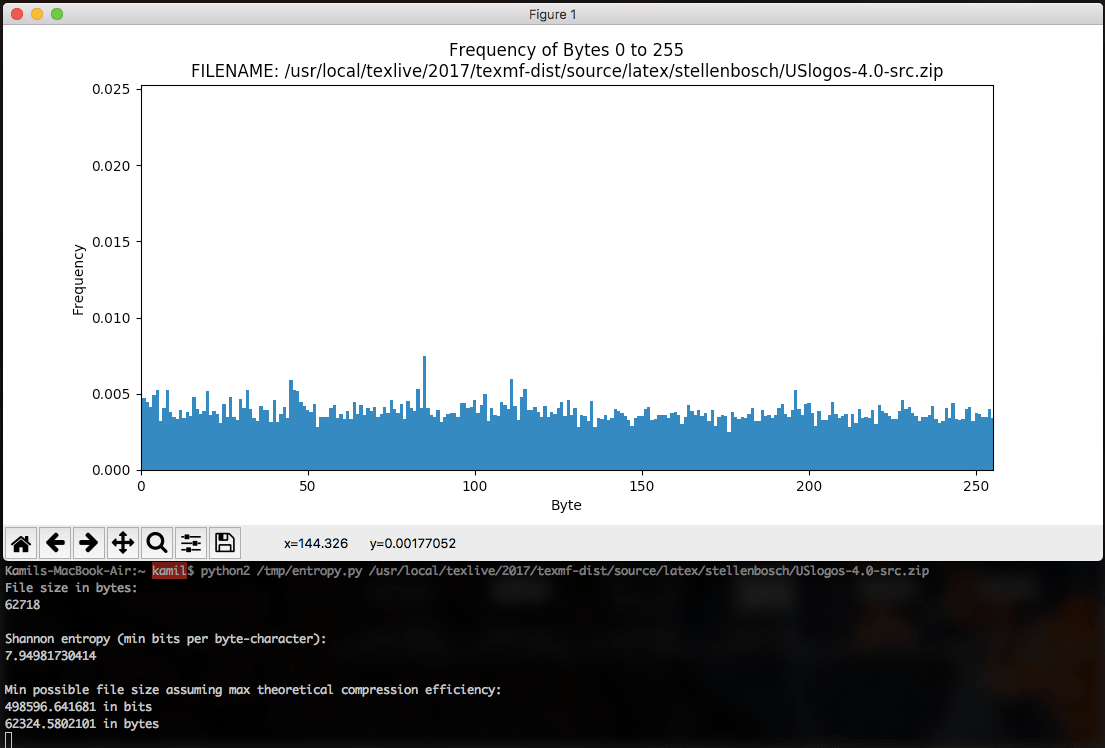This screenshot has width=1105, height=748.
Task: Click the x-axis tick label 250
Action: point(976,486)
